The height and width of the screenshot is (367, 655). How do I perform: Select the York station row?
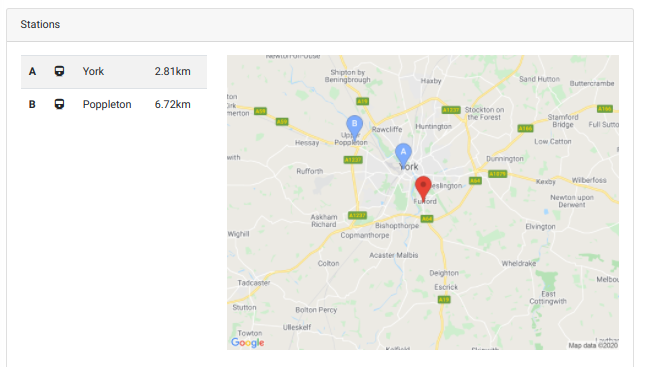coord(114,72)
